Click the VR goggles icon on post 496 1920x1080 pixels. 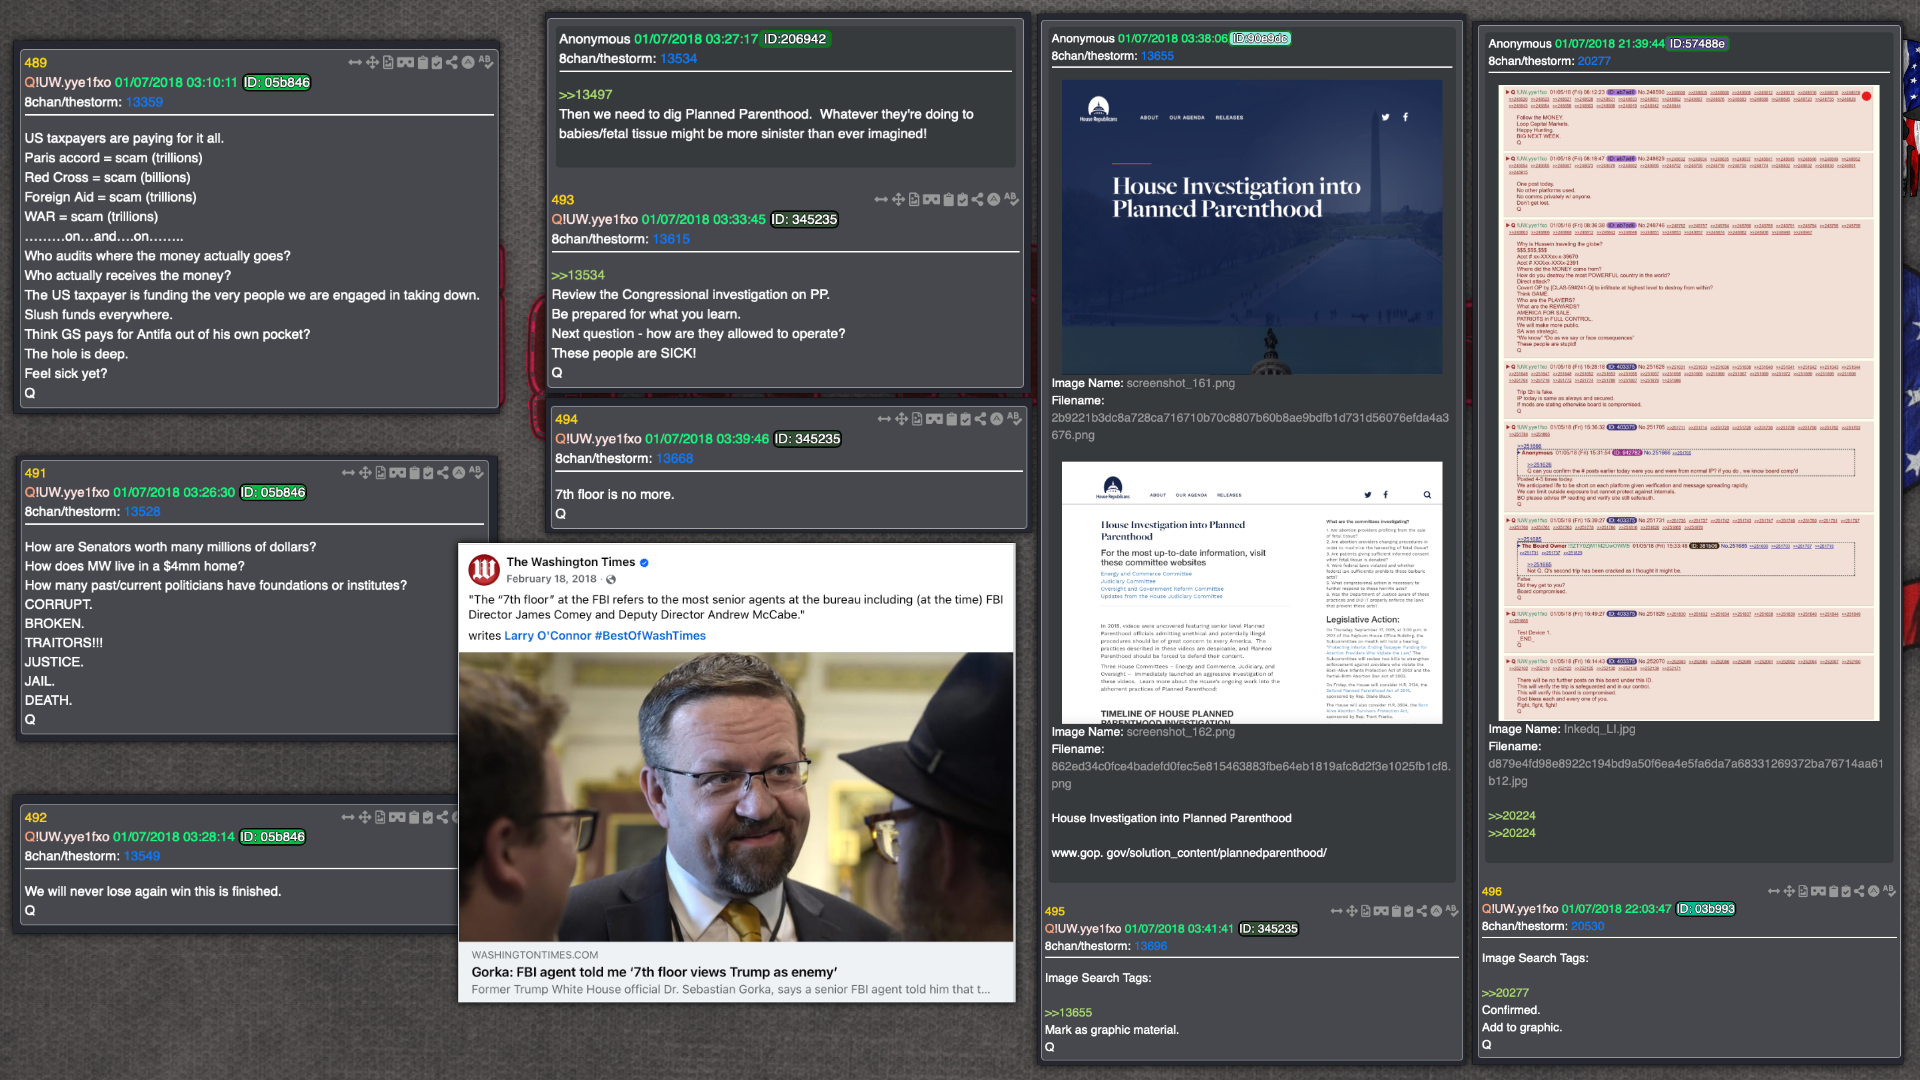pos(1818,891)
